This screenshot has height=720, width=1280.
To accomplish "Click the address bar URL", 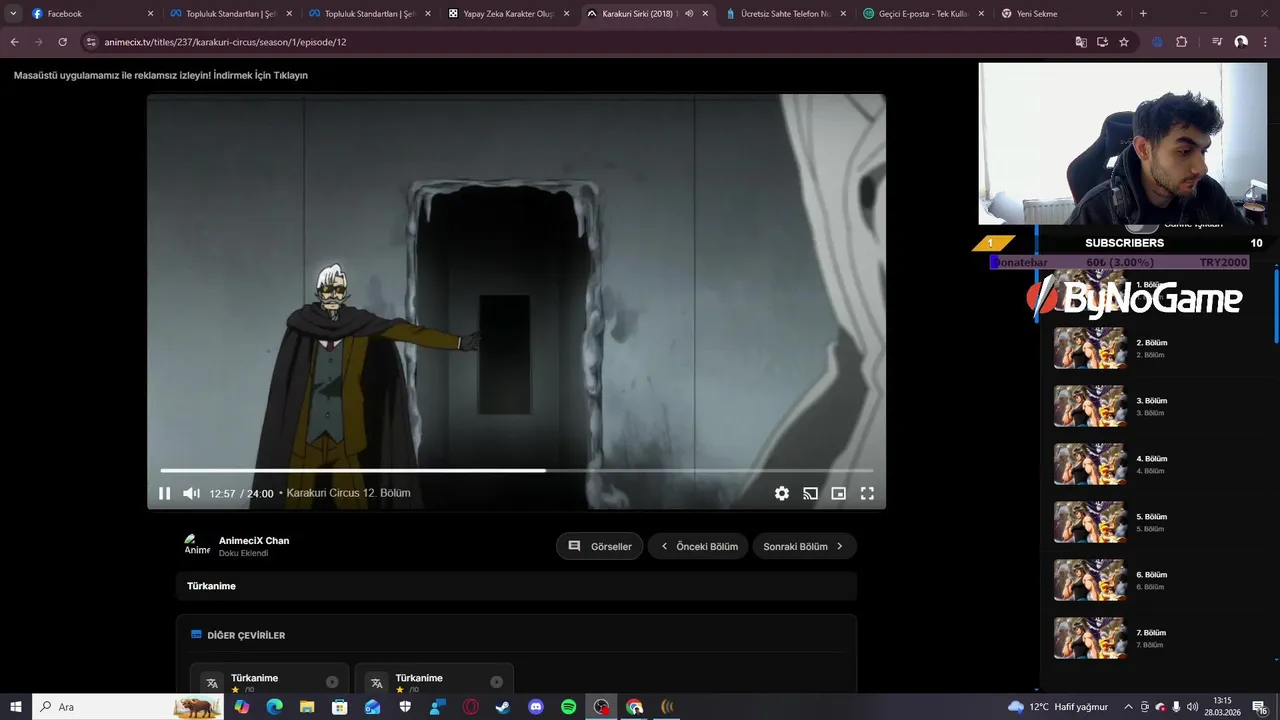I will pyautogui.click(x=225, y=43).
